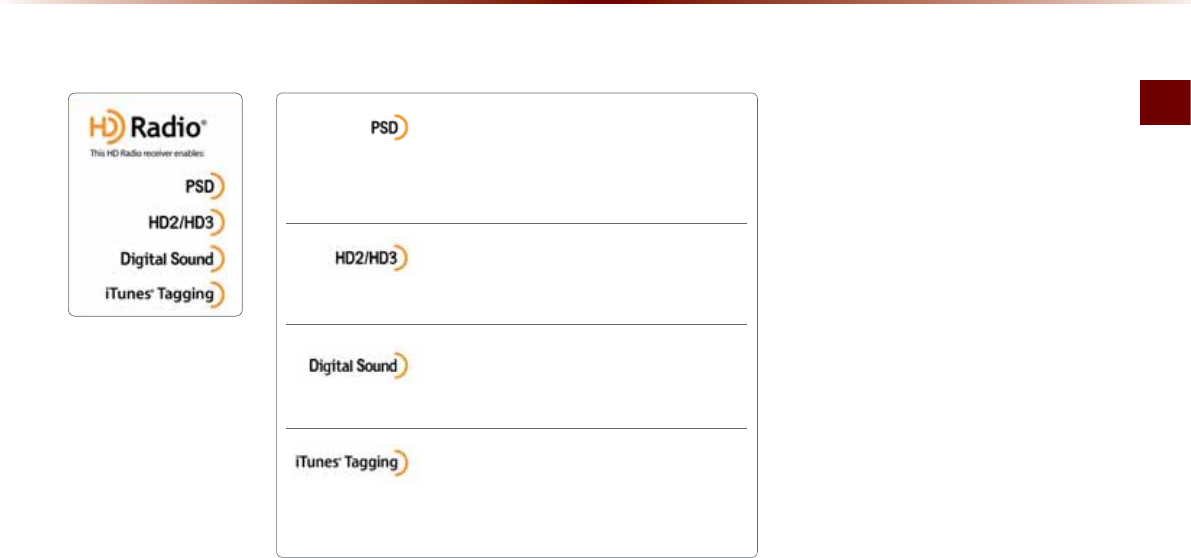1191x558 pixels.
Task: Click the Digital Sound badge in the left card
Action: coord(172,258)
